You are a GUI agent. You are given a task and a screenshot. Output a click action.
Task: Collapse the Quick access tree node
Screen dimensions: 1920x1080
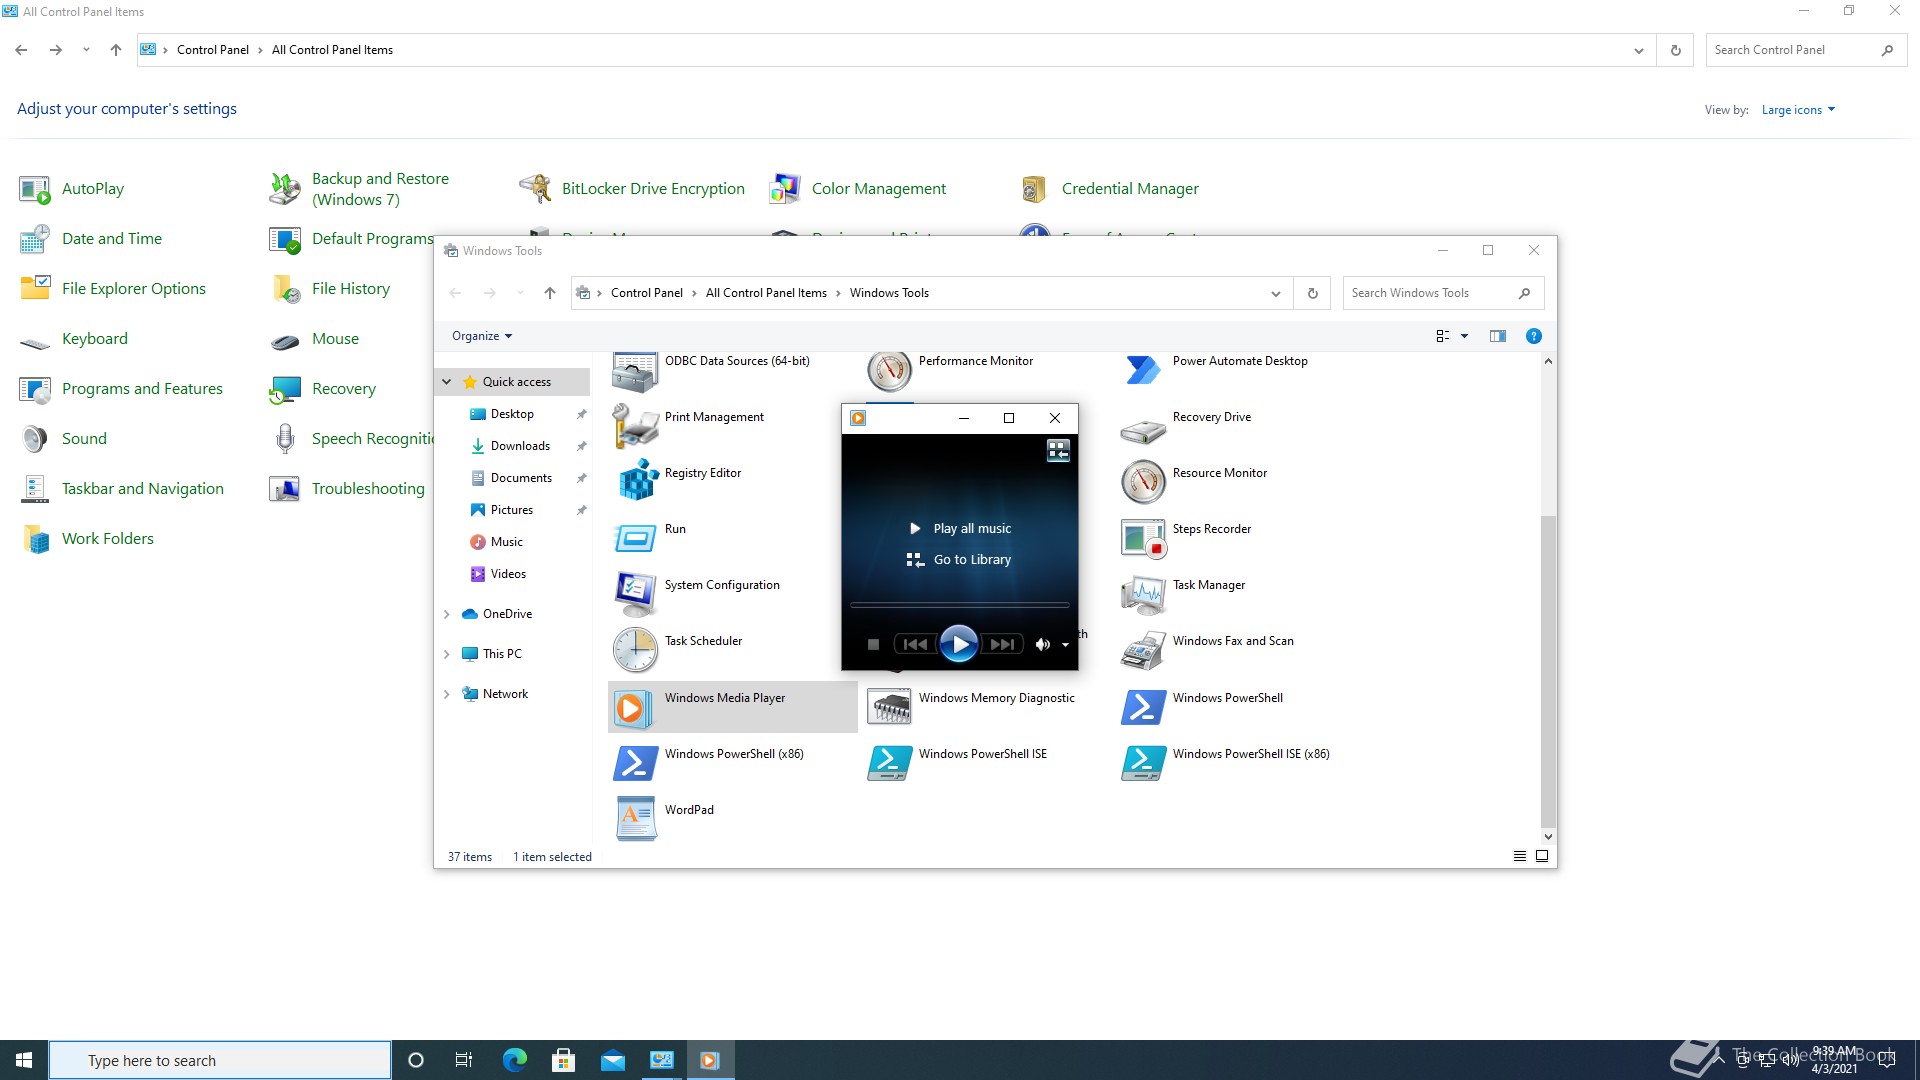click(x=447, y=382)
